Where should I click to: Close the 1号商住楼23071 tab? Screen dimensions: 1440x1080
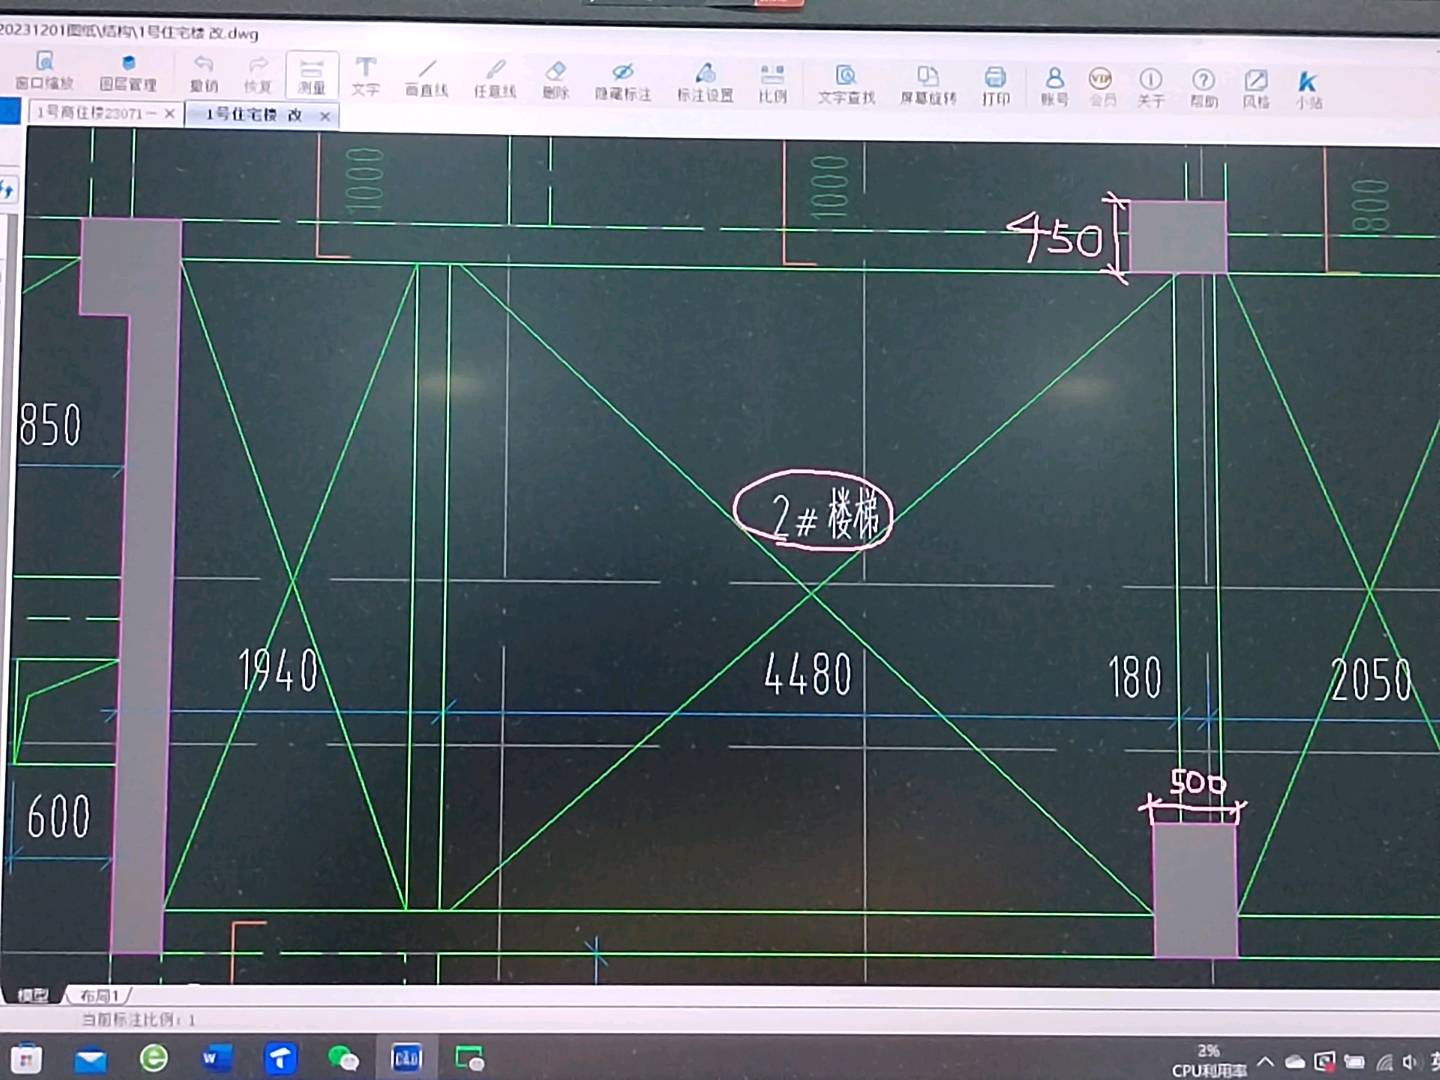pos(170,114)
